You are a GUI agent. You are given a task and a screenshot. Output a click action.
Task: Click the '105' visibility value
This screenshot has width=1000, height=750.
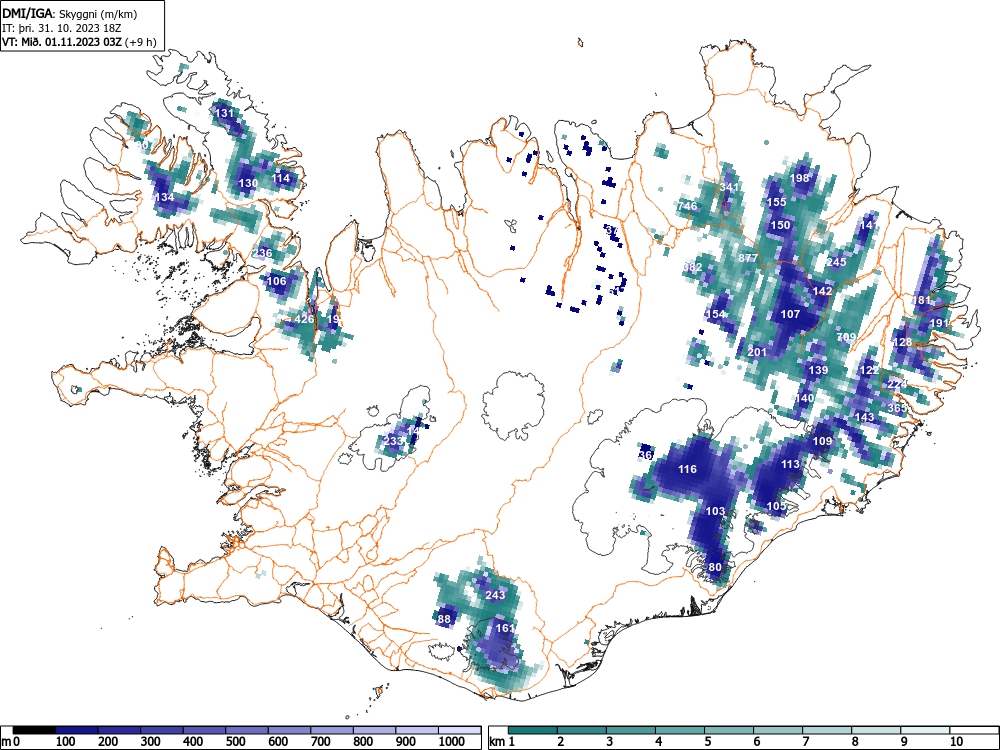(777, 506)
